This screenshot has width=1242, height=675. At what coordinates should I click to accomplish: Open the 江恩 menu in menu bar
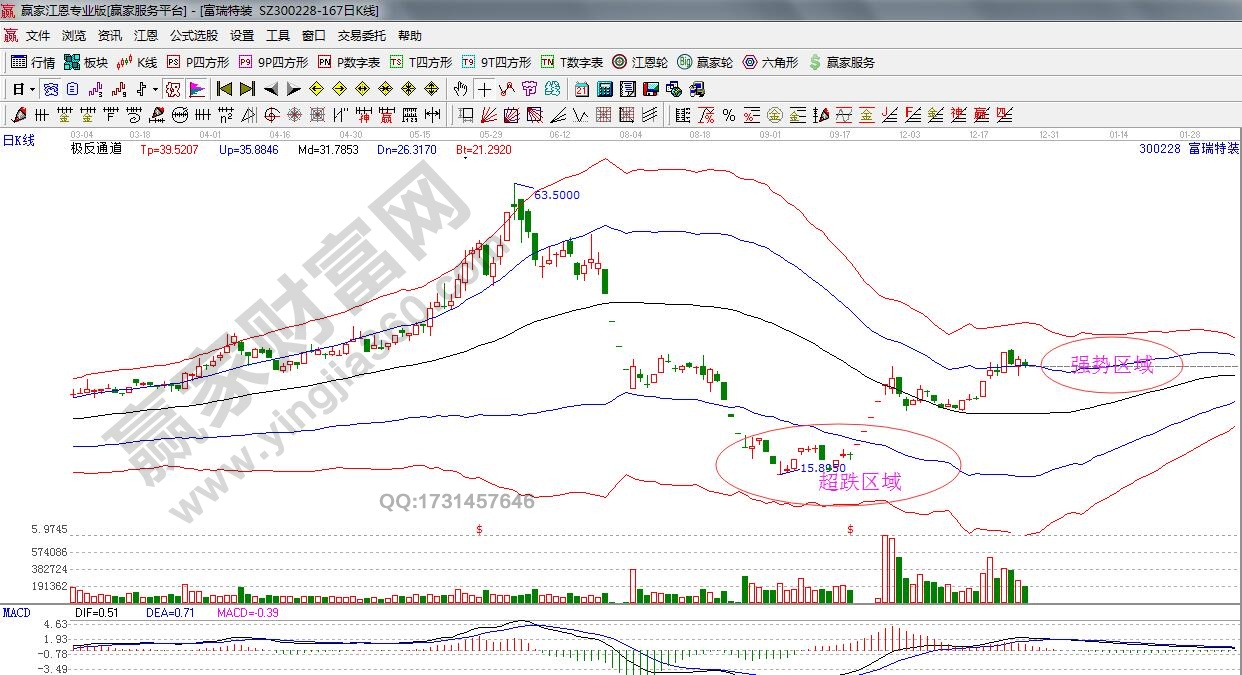tap(146, 36)
